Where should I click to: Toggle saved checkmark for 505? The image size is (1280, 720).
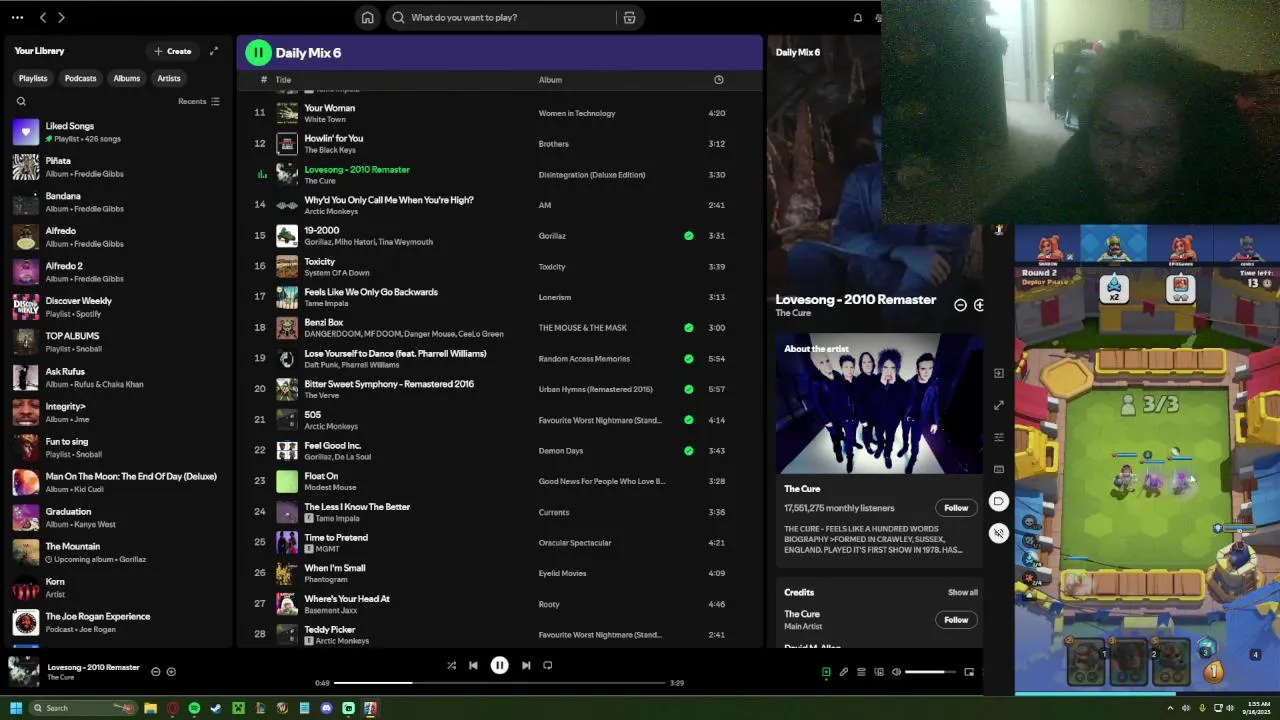click(688, 420)
